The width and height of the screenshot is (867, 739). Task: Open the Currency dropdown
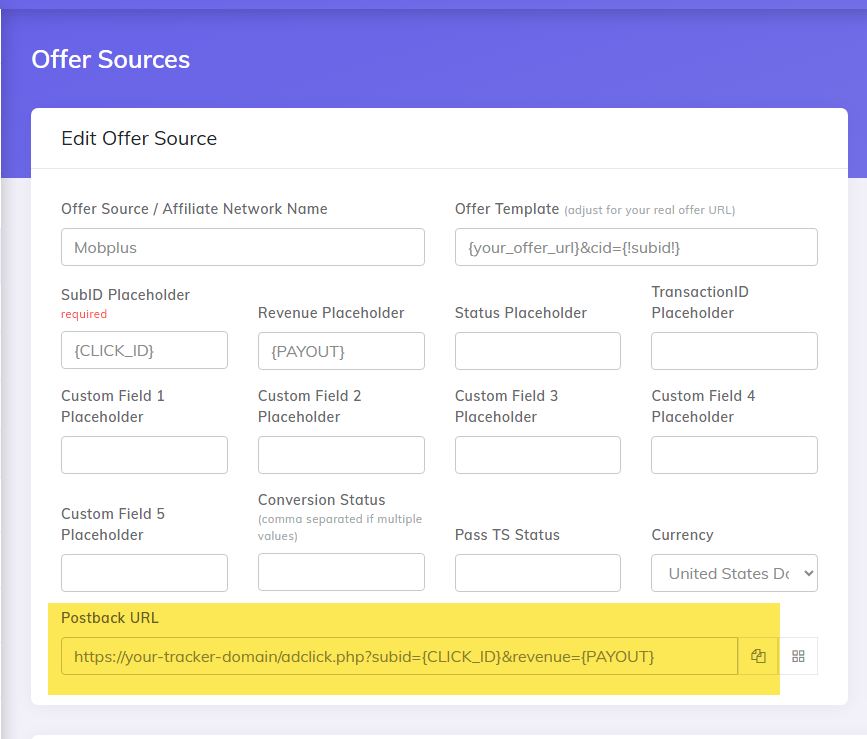coord(734,573)
